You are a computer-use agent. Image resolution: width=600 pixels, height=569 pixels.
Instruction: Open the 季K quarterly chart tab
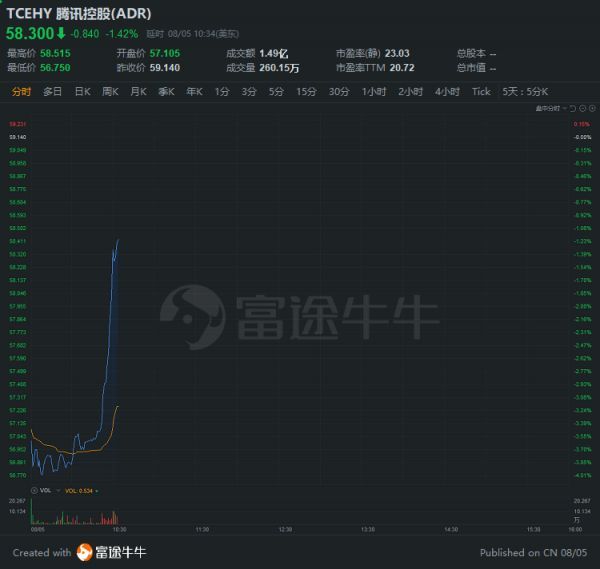(x=166, y=92)
